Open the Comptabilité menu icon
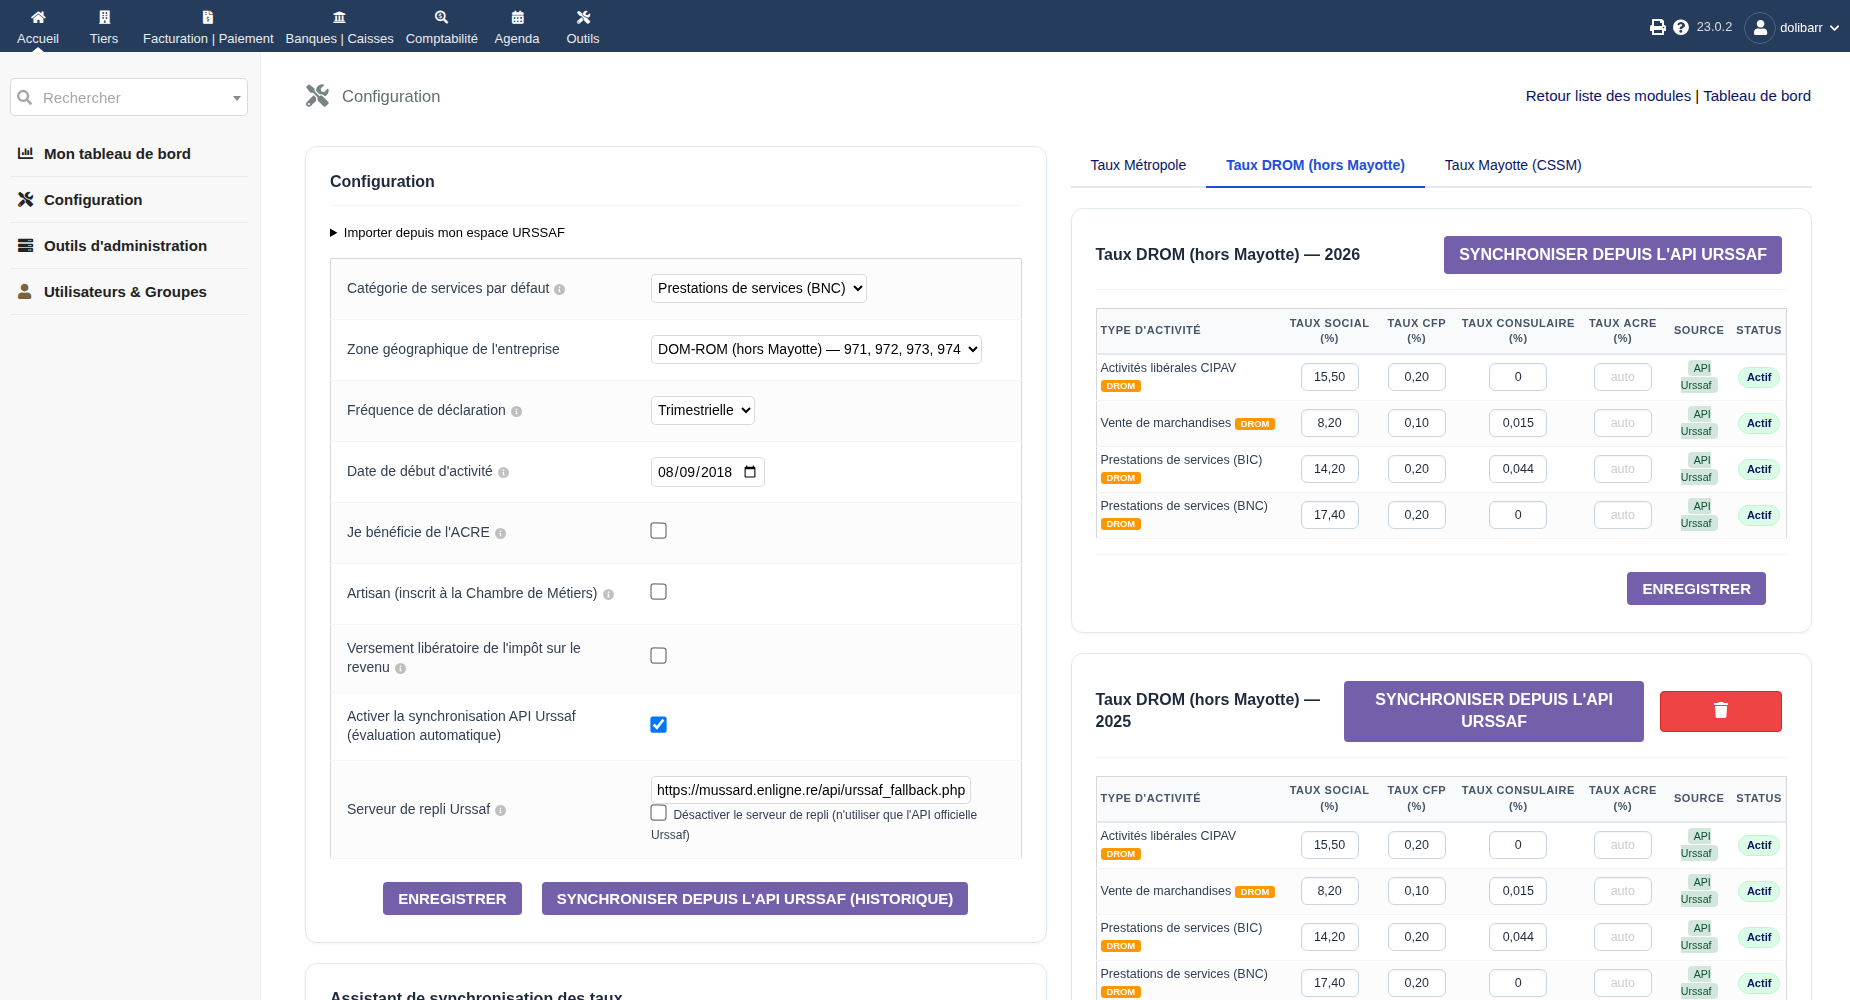Screen dimensions: 1850x1000 click(442, 17)
